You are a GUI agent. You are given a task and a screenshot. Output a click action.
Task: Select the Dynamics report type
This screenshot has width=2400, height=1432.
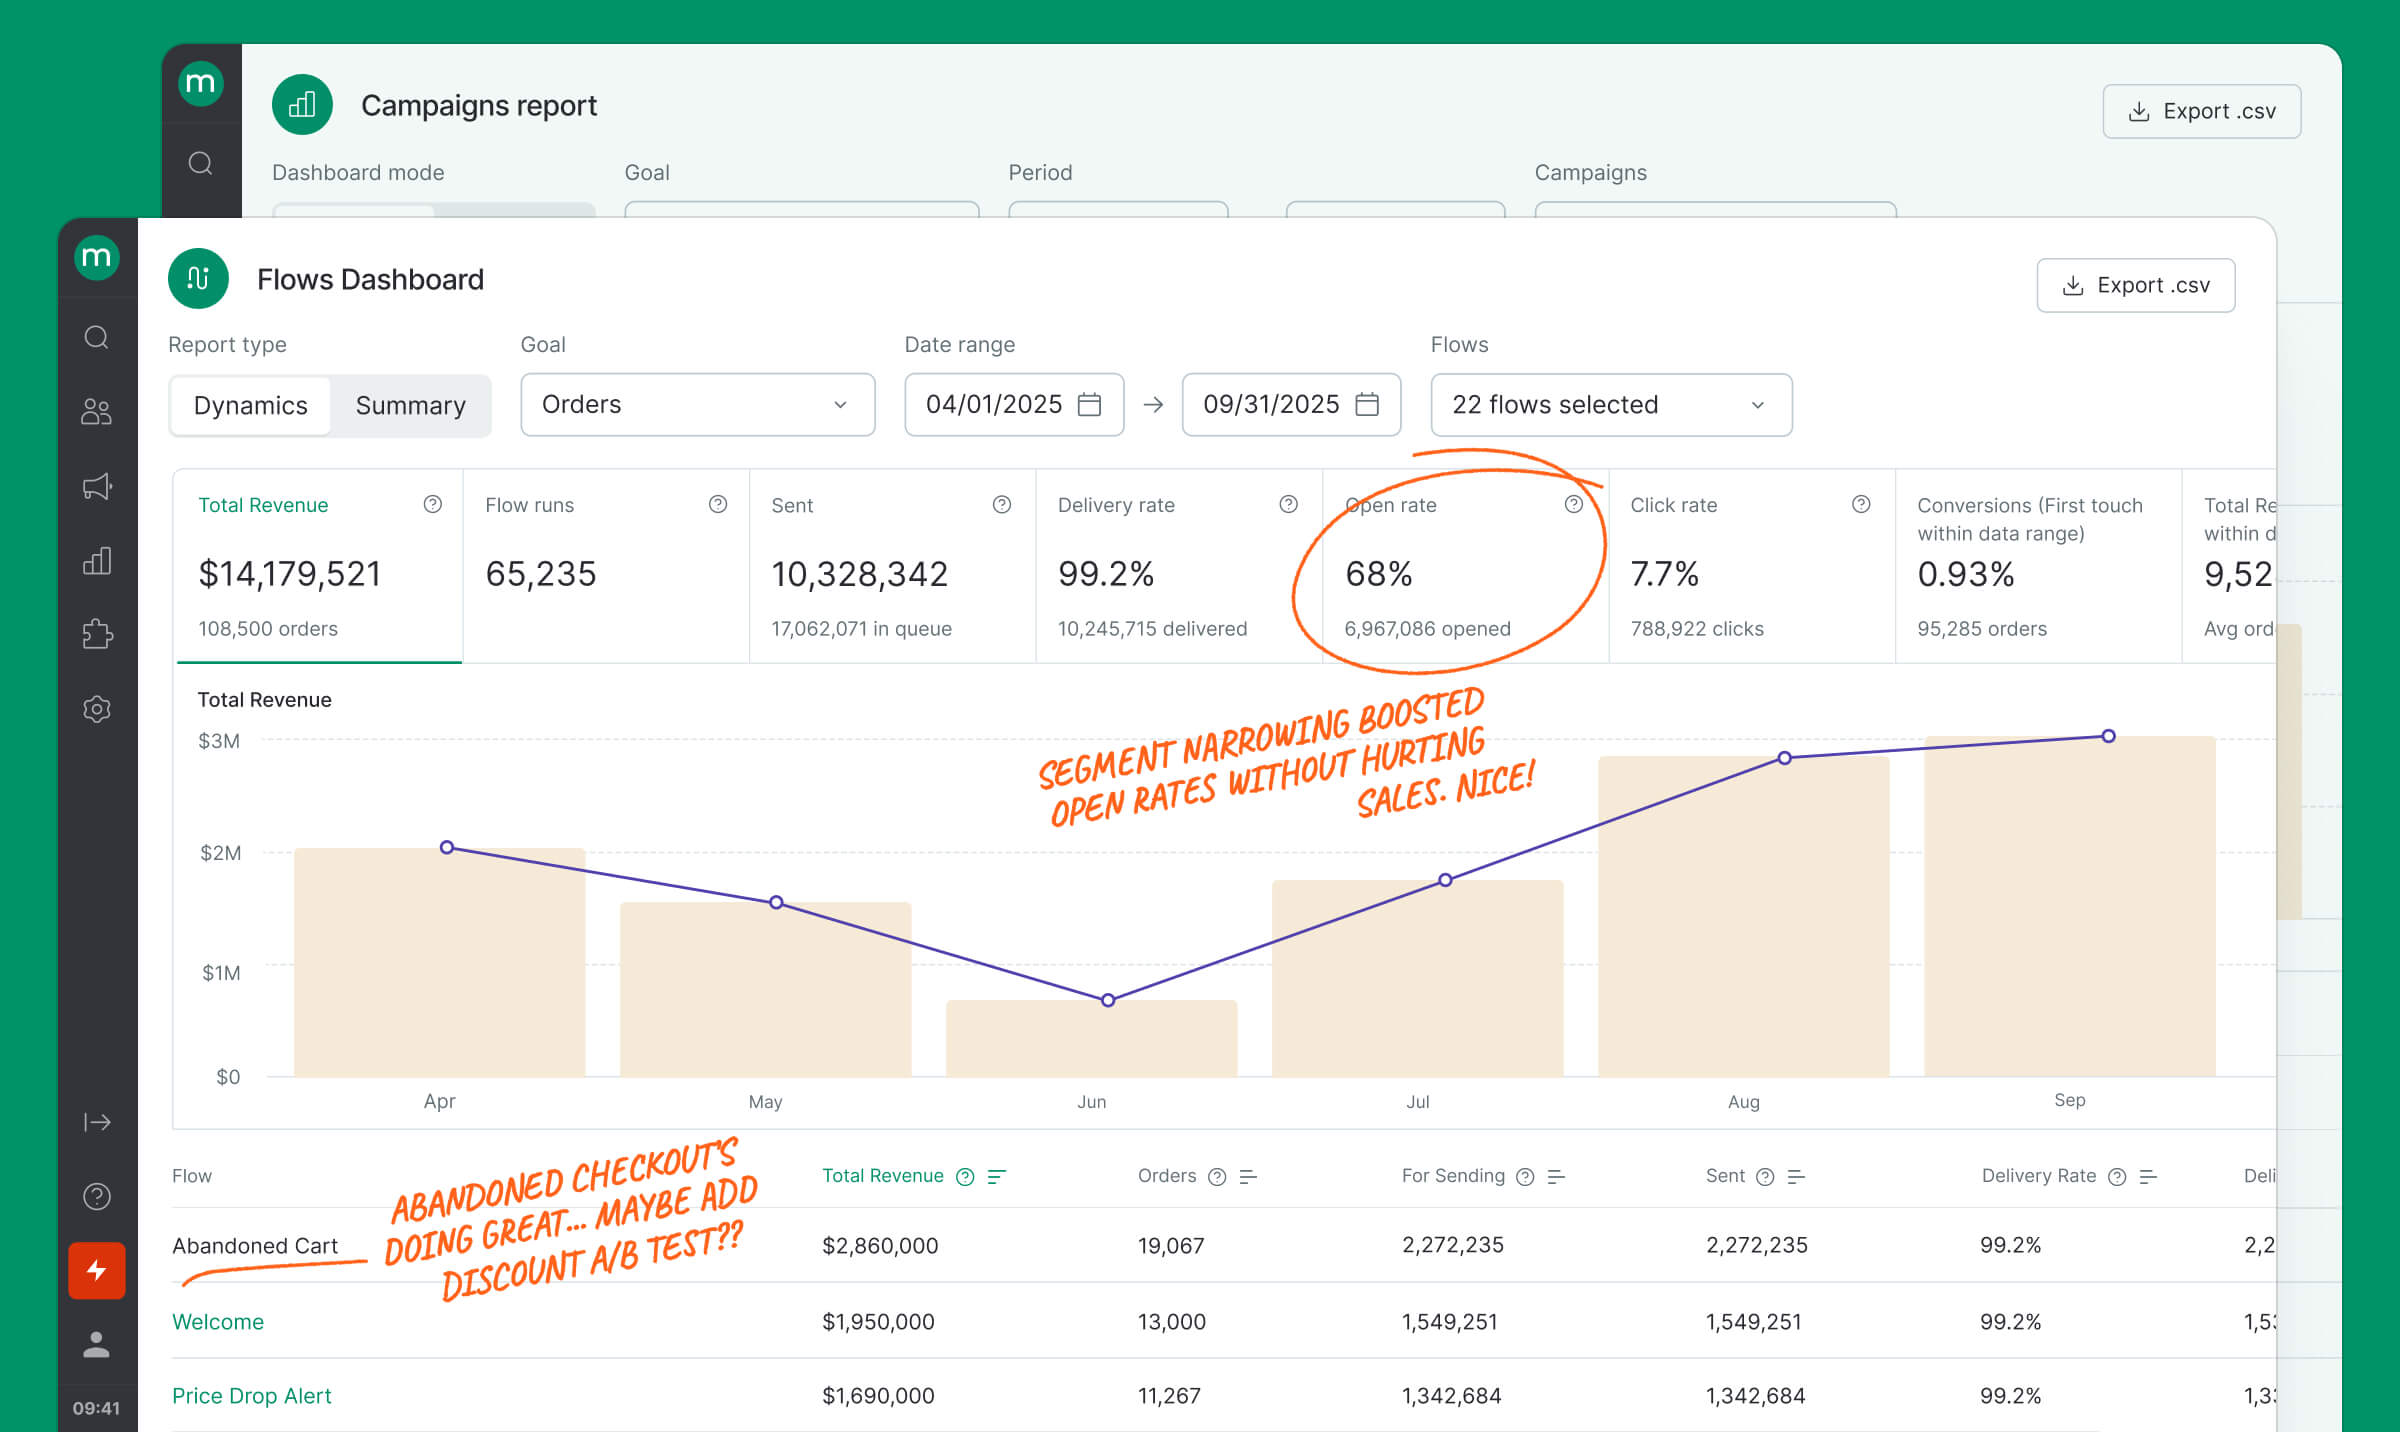pos(250,405)
